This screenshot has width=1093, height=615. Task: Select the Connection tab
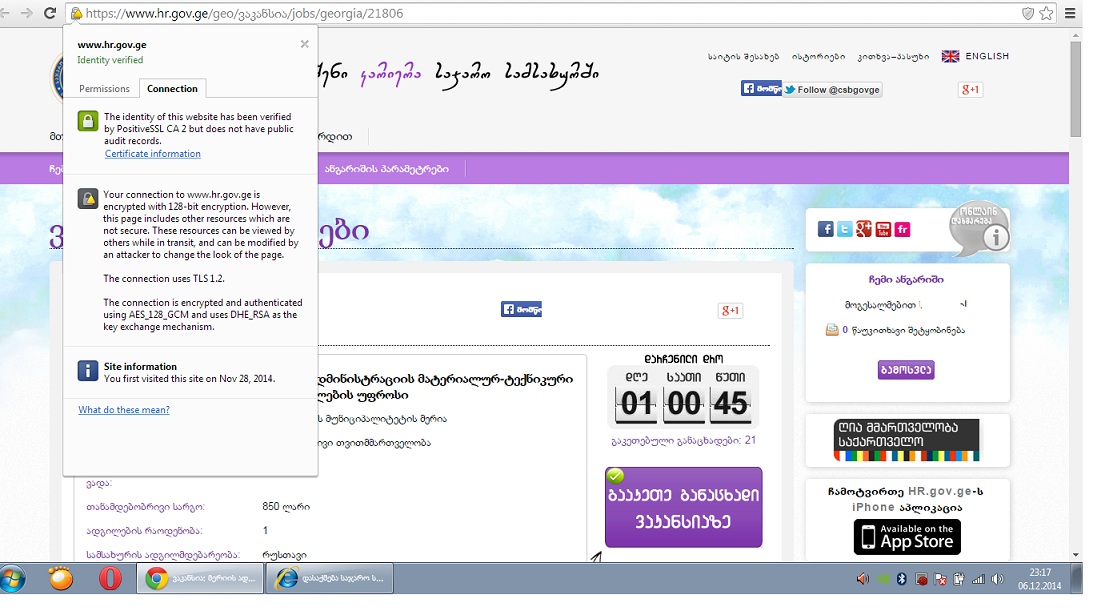coord(172,89)
